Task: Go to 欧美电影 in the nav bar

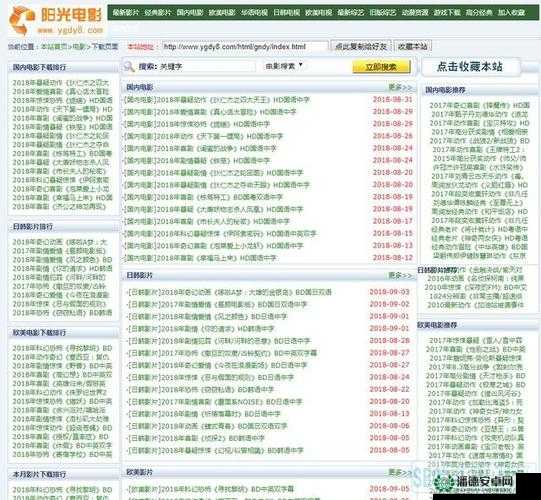Action: [222, 13]
